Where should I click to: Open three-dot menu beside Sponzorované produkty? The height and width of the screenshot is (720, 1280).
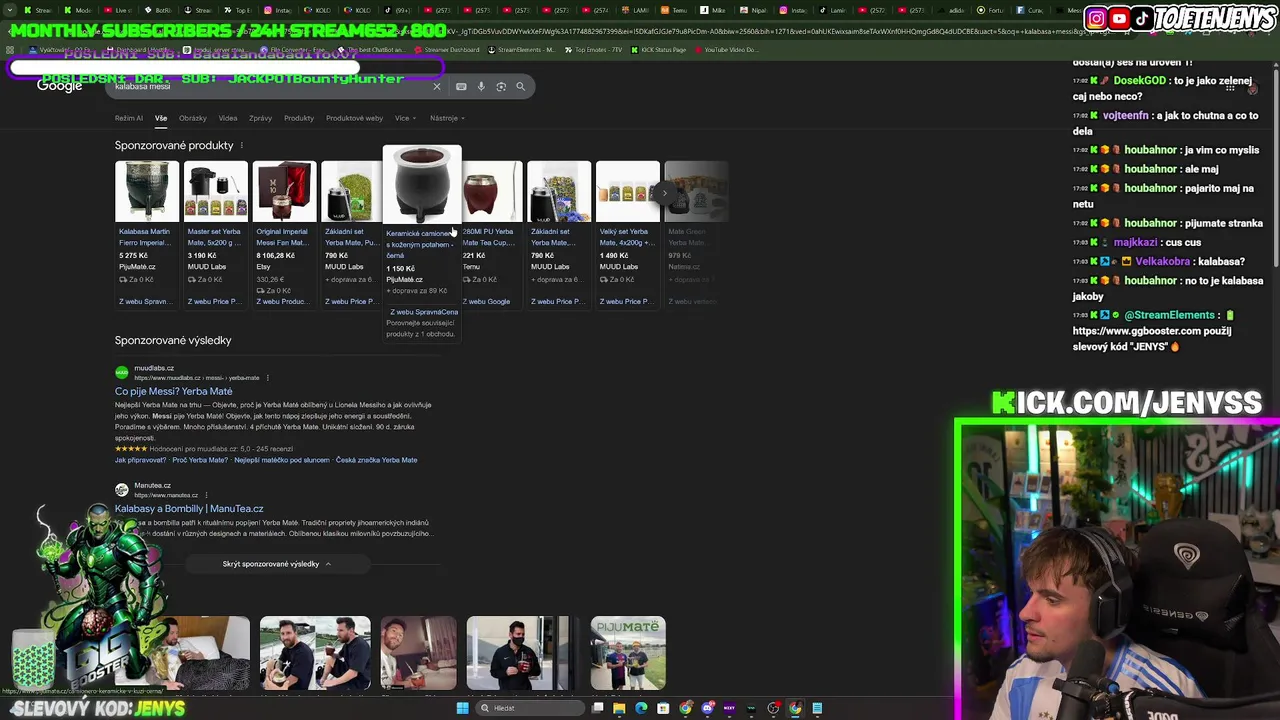click(241, 146)
